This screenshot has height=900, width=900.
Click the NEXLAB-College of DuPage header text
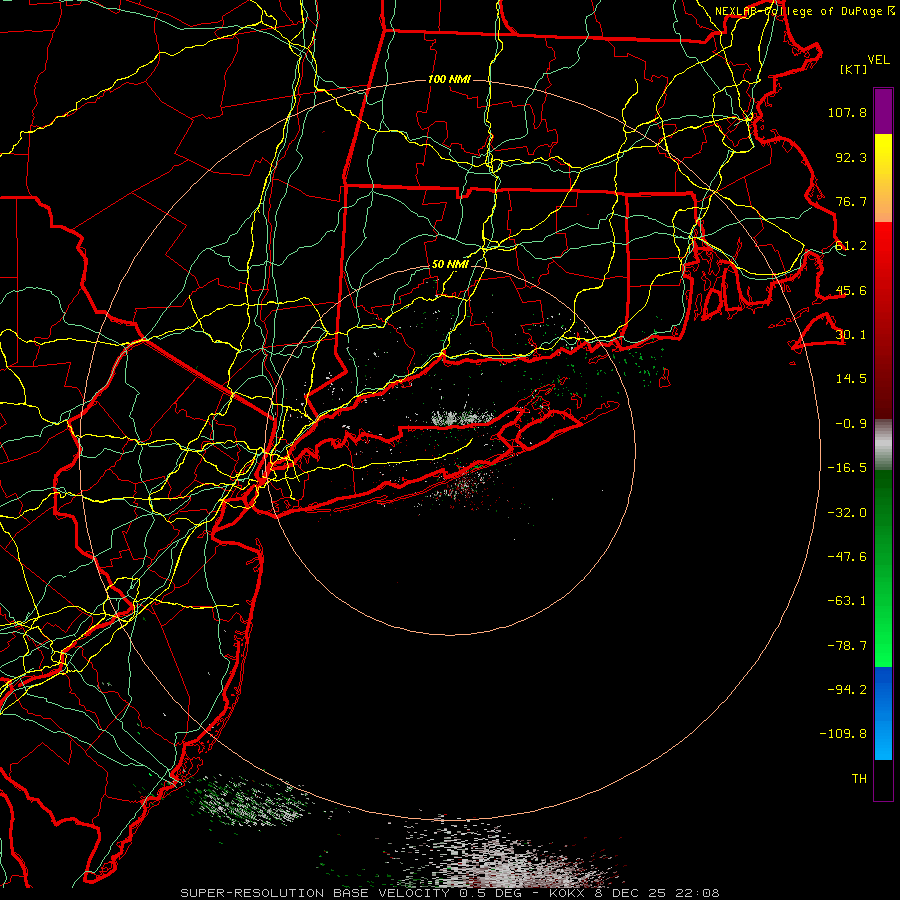click(805, 11)
